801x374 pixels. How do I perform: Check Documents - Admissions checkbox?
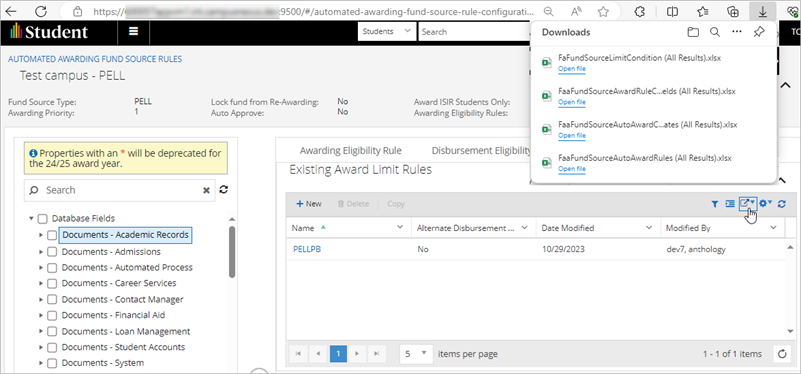(52, 252)
